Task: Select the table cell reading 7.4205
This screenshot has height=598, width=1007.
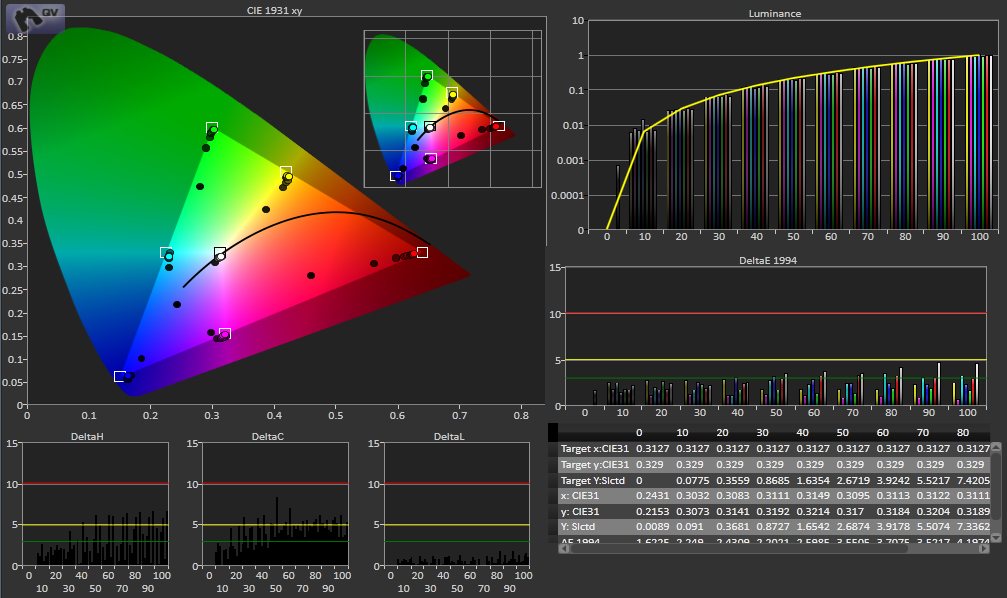Action: click(x=974, y=480)
